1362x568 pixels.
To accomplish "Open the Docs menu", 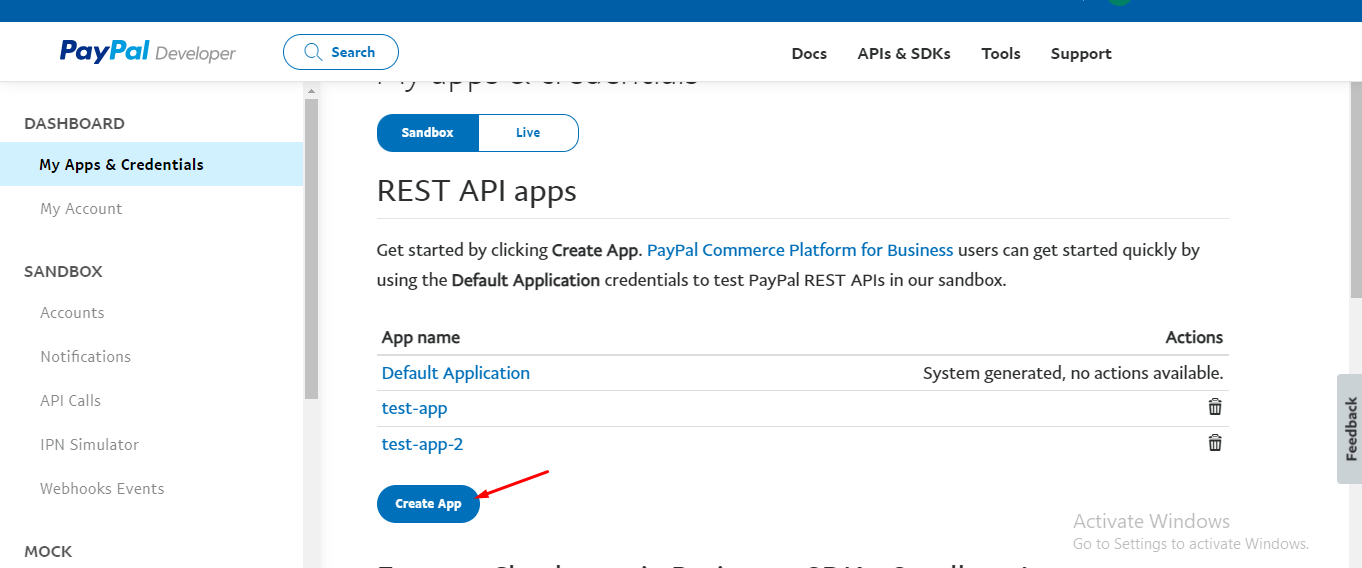I will coord(809,54).
